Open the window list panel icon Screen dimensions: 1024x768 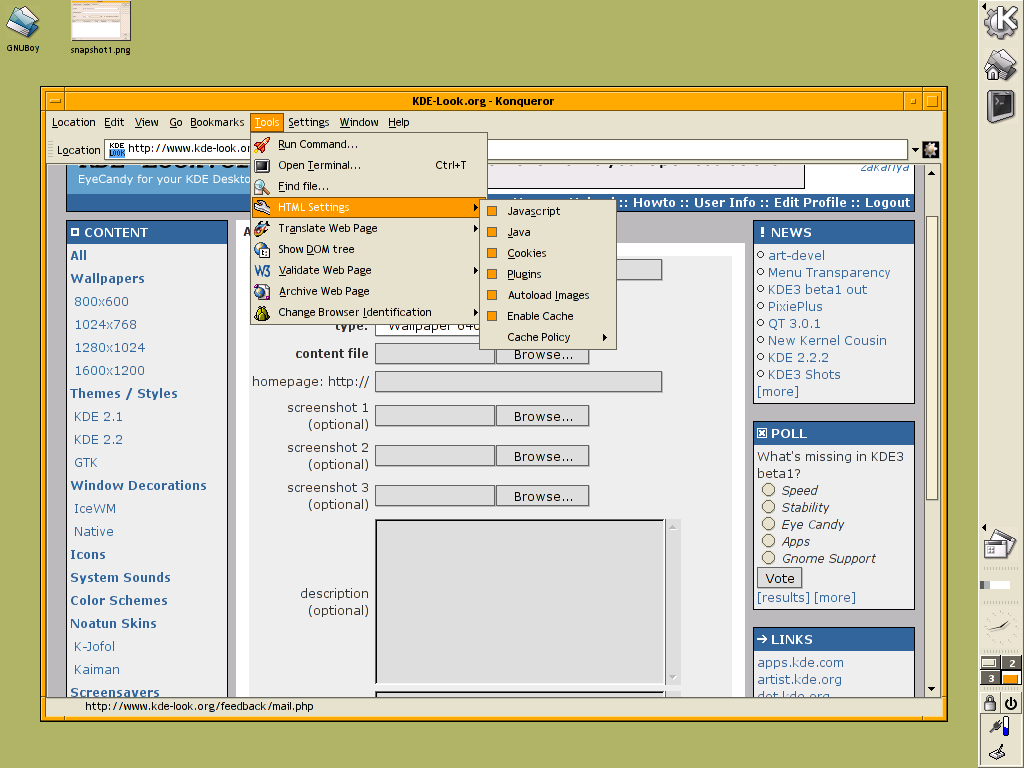point(1000,543)
